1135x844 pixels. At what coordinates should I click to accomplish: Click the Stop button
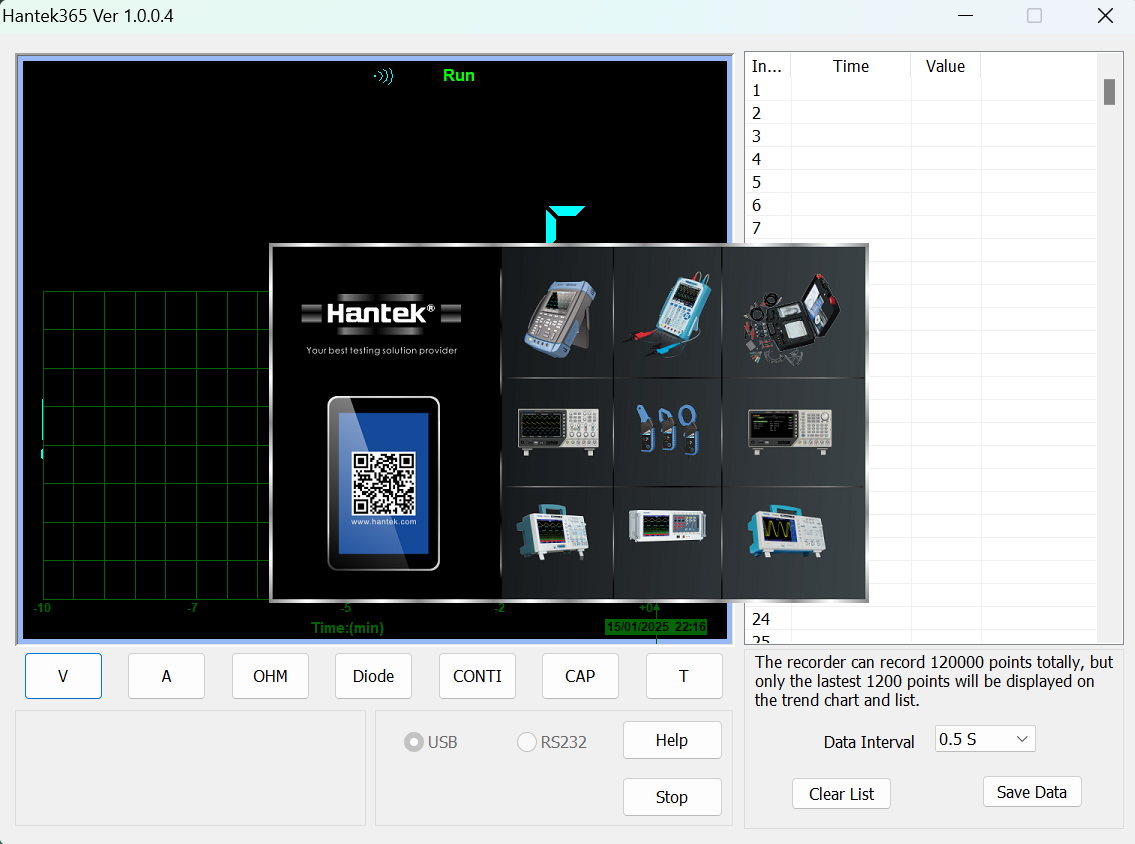point(672,797)
